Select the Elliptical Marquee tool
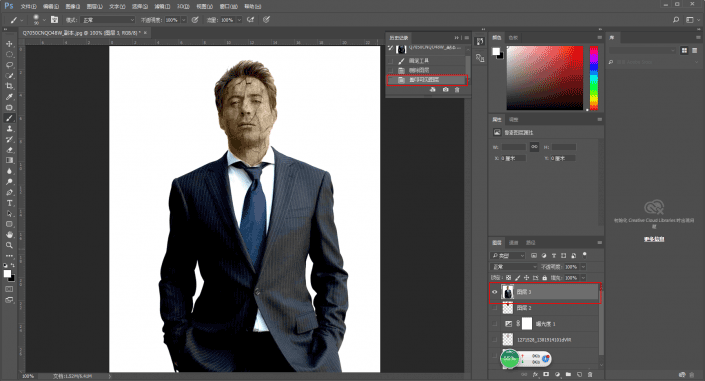This screenshot has width=705, height=381. pyautogui.click(x=9, y=54)
